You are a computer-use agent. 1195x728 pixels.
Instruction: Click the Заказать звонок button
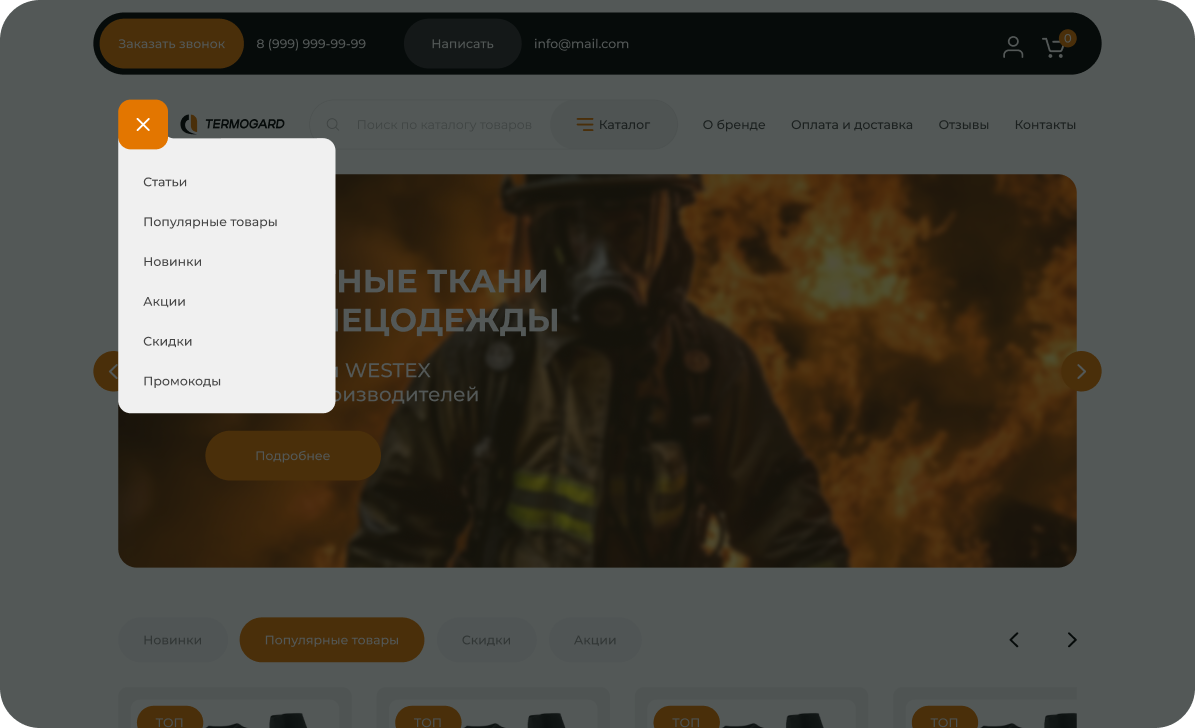click(x=171, y=44)
